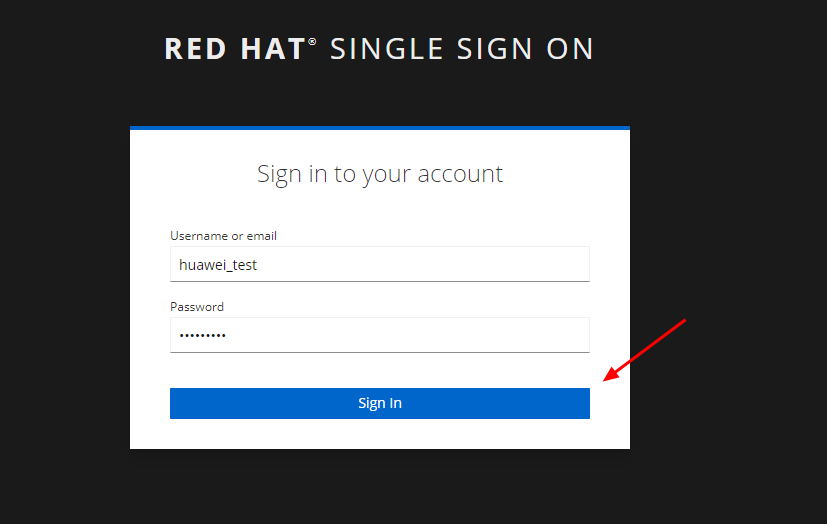Click the word "HAT" in the logo

[x=272, y=49]
